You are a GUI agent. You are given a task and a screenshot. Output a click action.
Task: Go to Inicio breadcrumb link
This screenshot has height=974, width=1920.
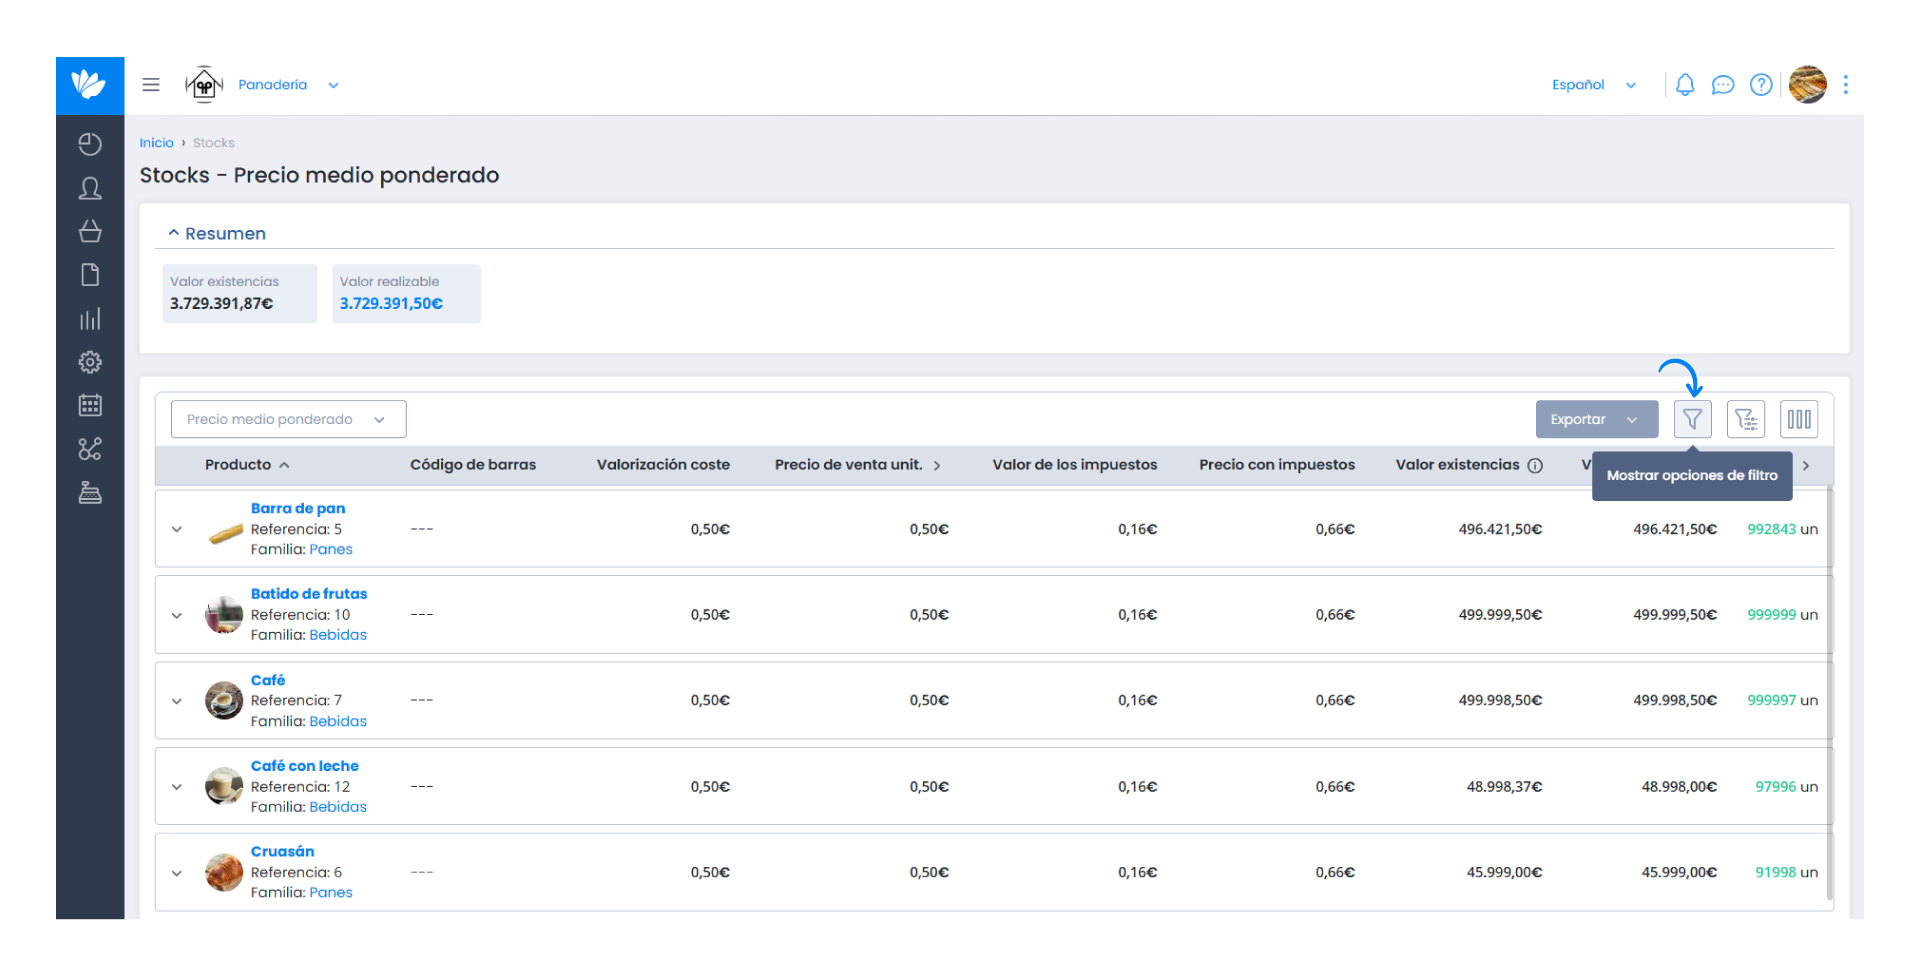(x=156, y=143)
